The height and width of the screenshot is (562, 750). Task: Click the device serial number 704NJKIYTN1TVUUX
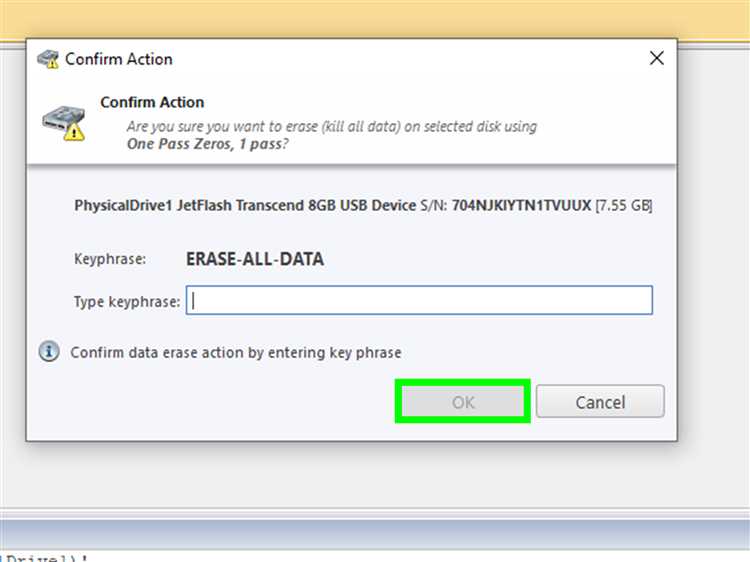pyautogui.click(x=521, y=206)
